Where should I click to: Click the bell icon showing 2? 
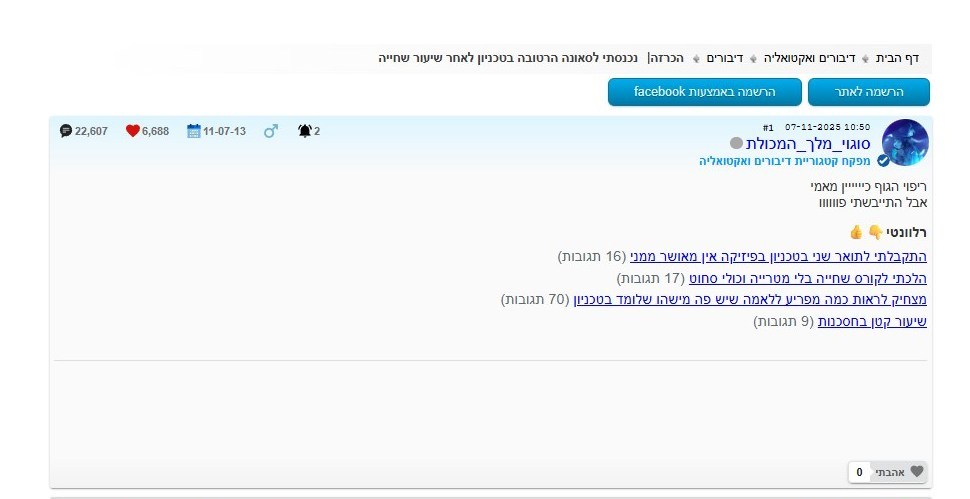click(x=304, y=131)
